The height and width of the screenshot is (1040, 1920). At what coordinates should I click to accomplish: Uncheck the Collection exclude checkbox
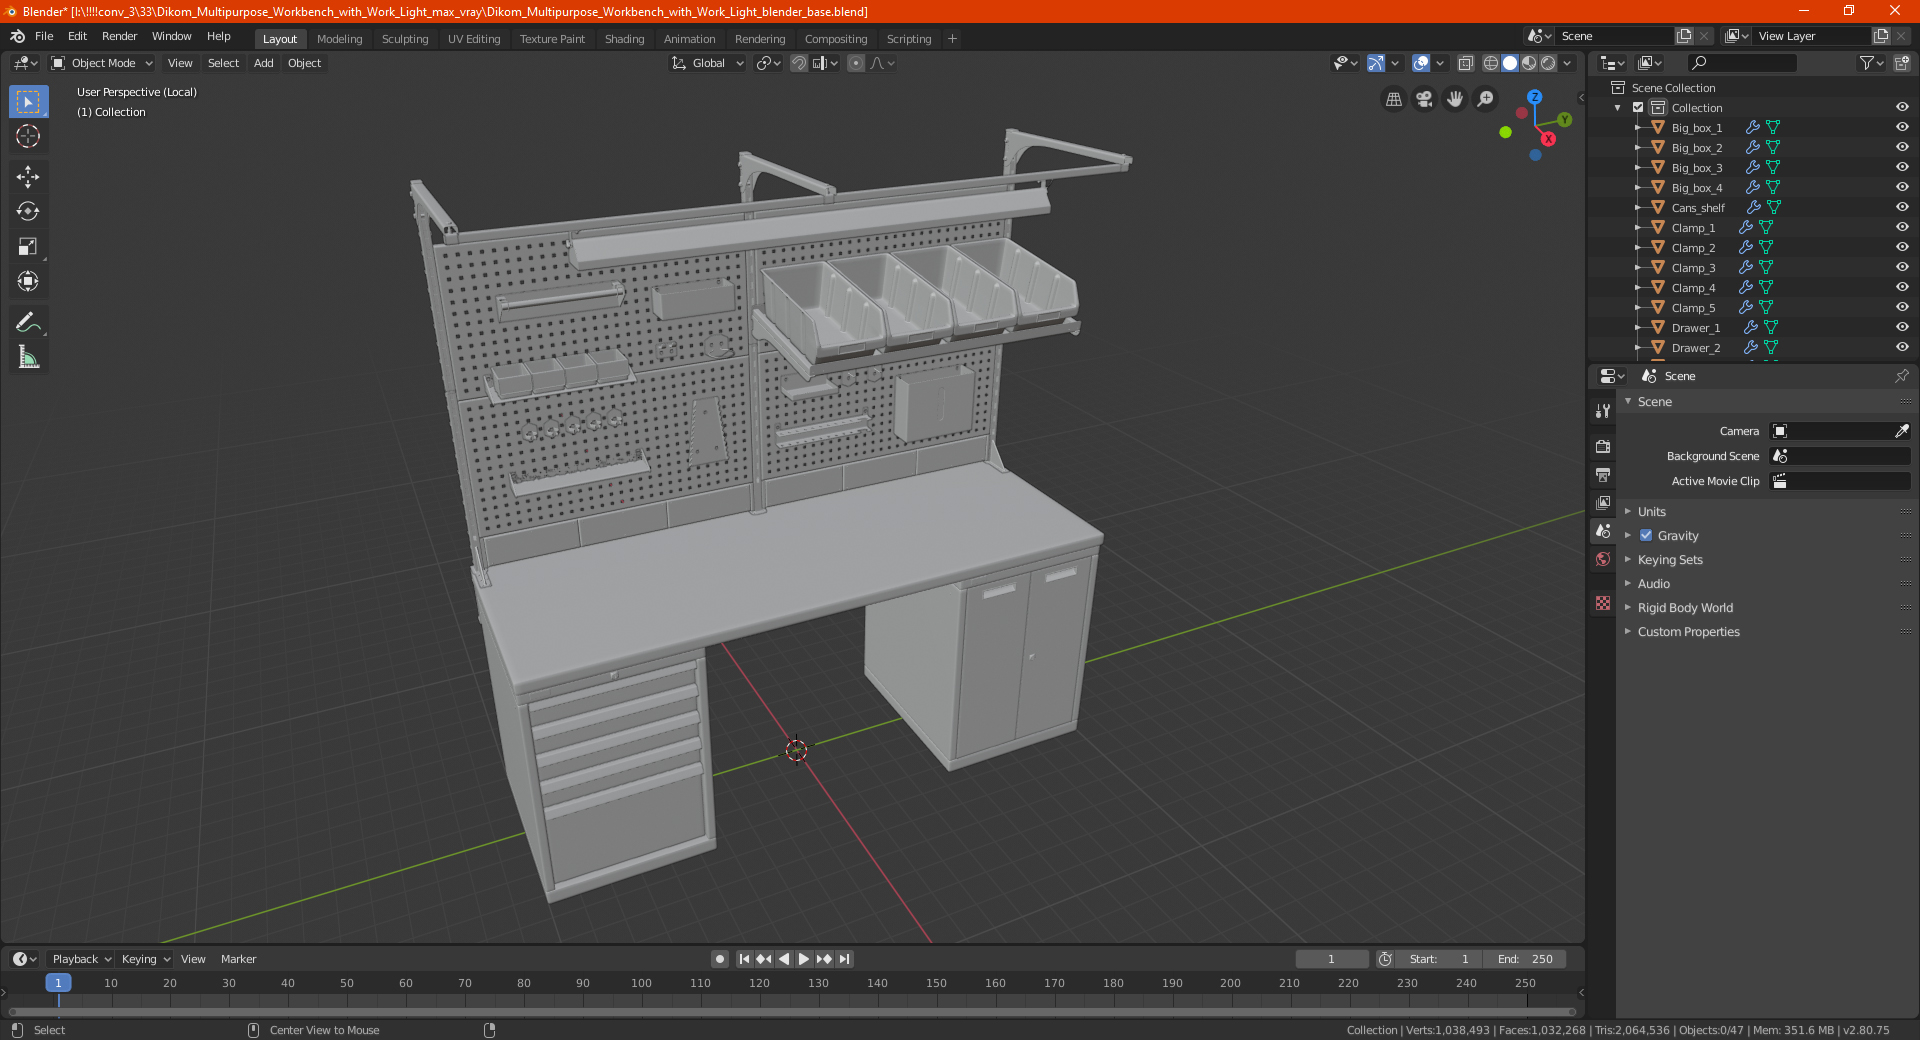click(1638, 107)
